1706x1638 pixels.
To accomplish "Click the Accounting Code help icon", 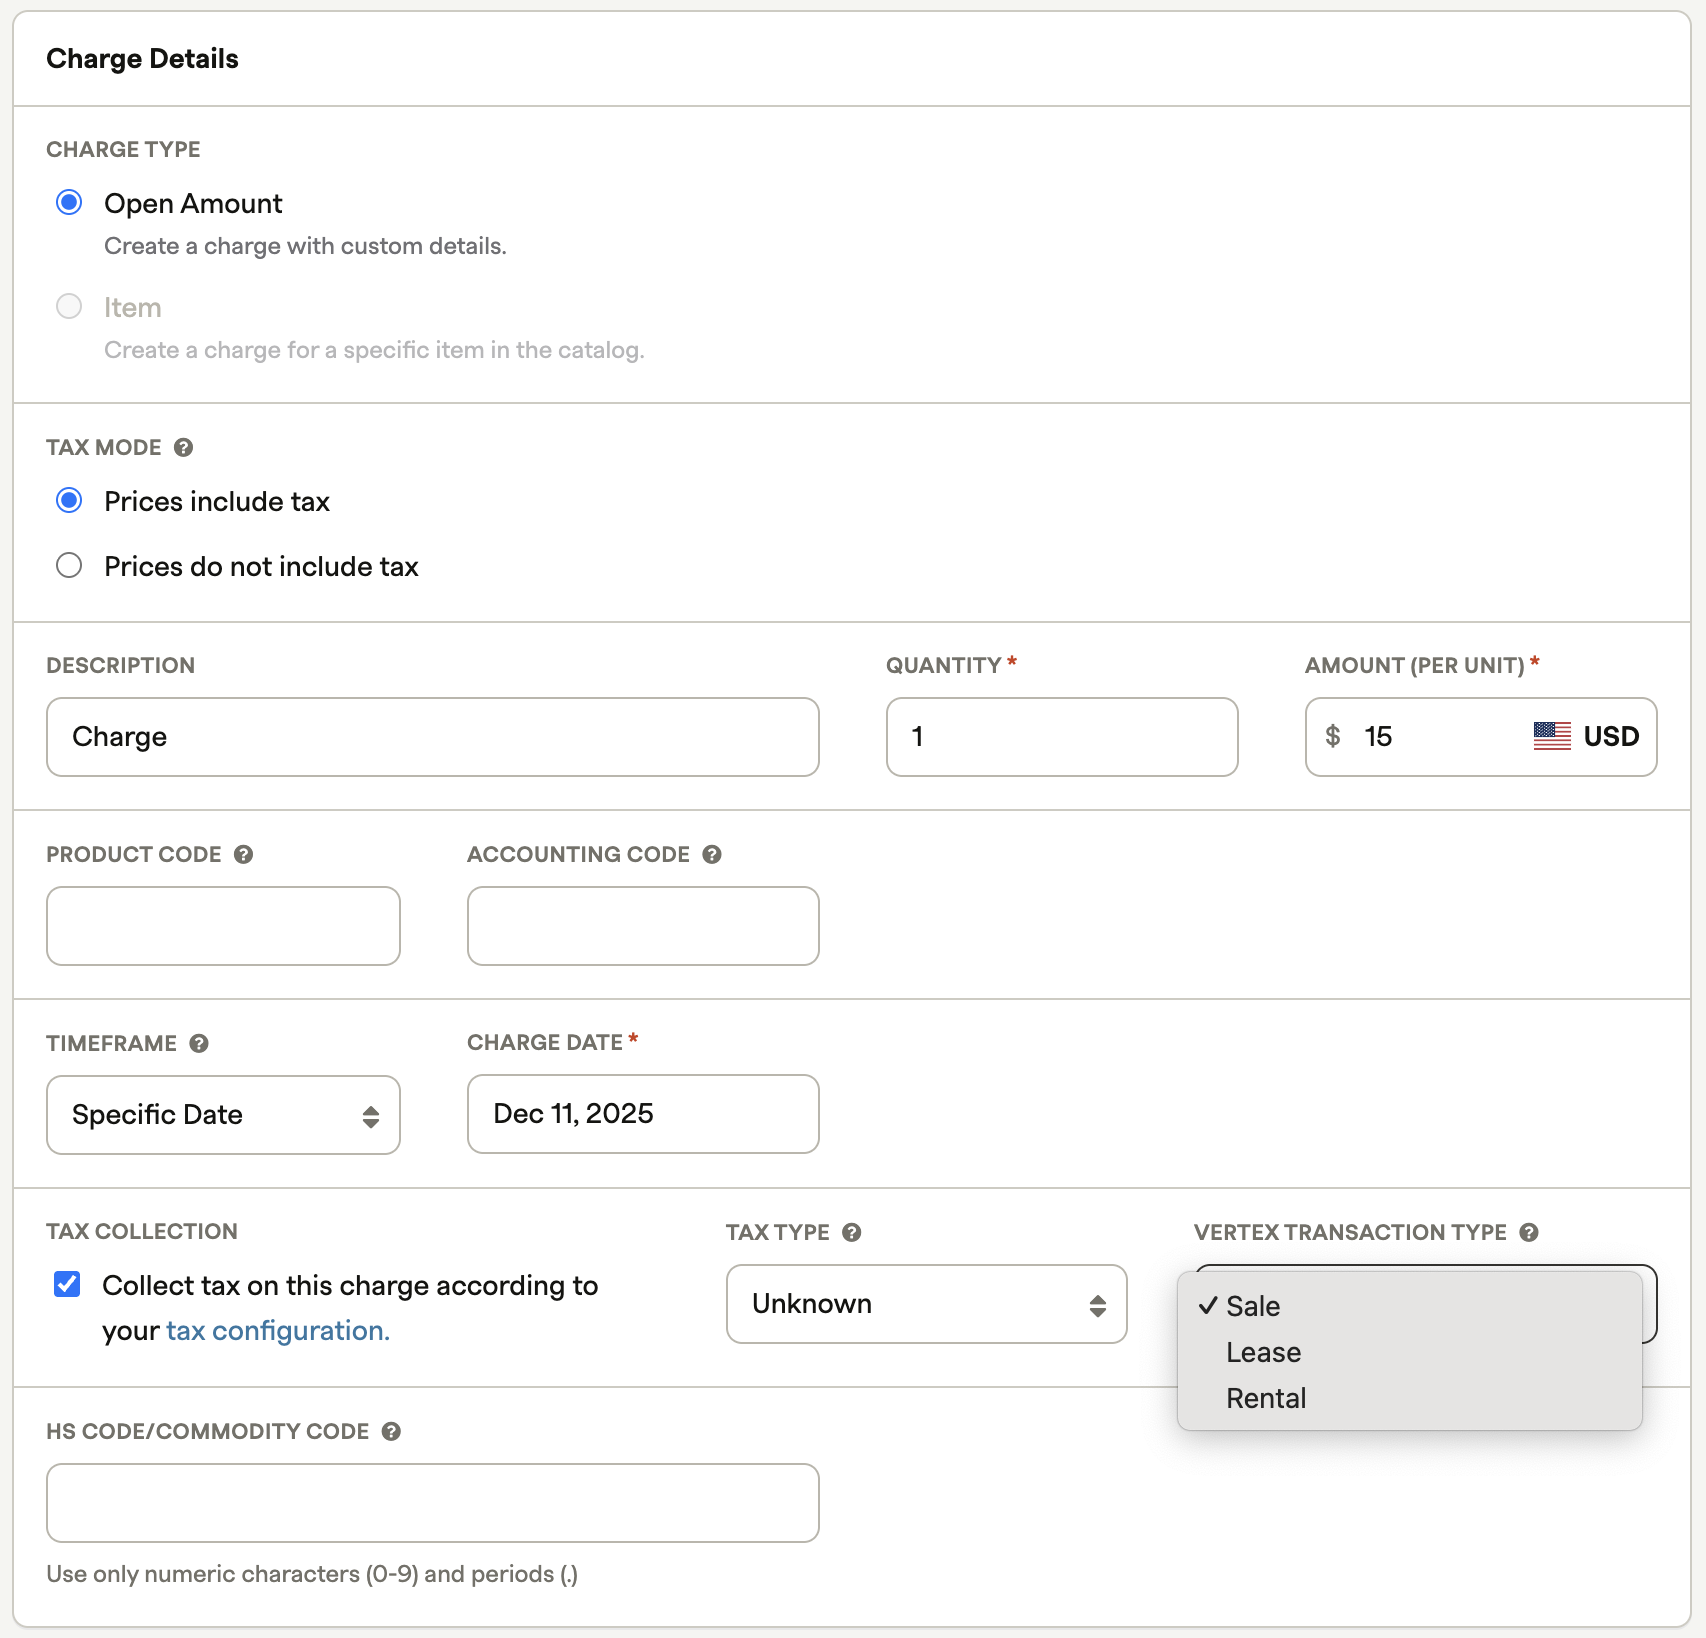I will (712, 854).
